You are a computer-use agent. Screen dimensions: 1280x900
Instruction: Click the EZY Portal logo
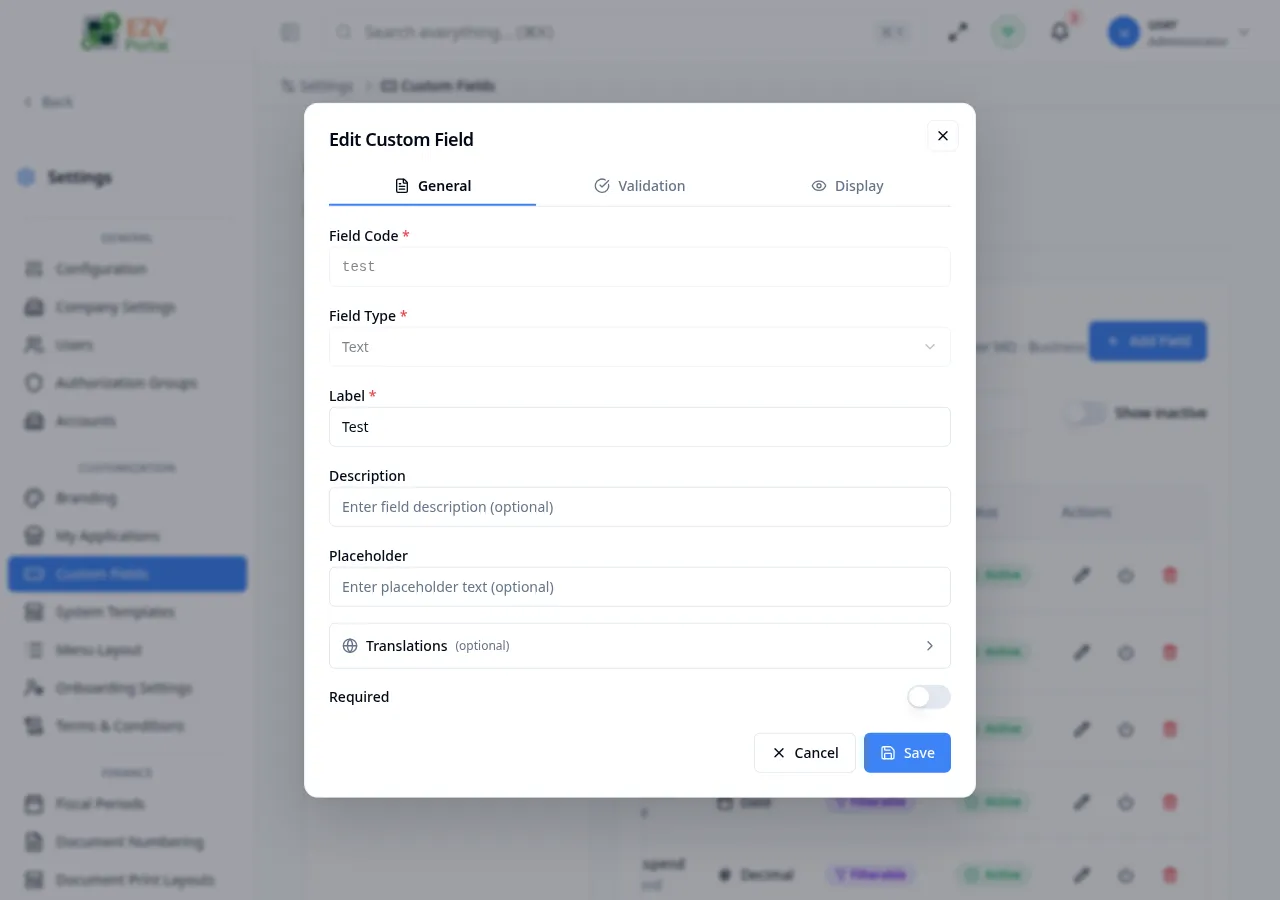126,32
